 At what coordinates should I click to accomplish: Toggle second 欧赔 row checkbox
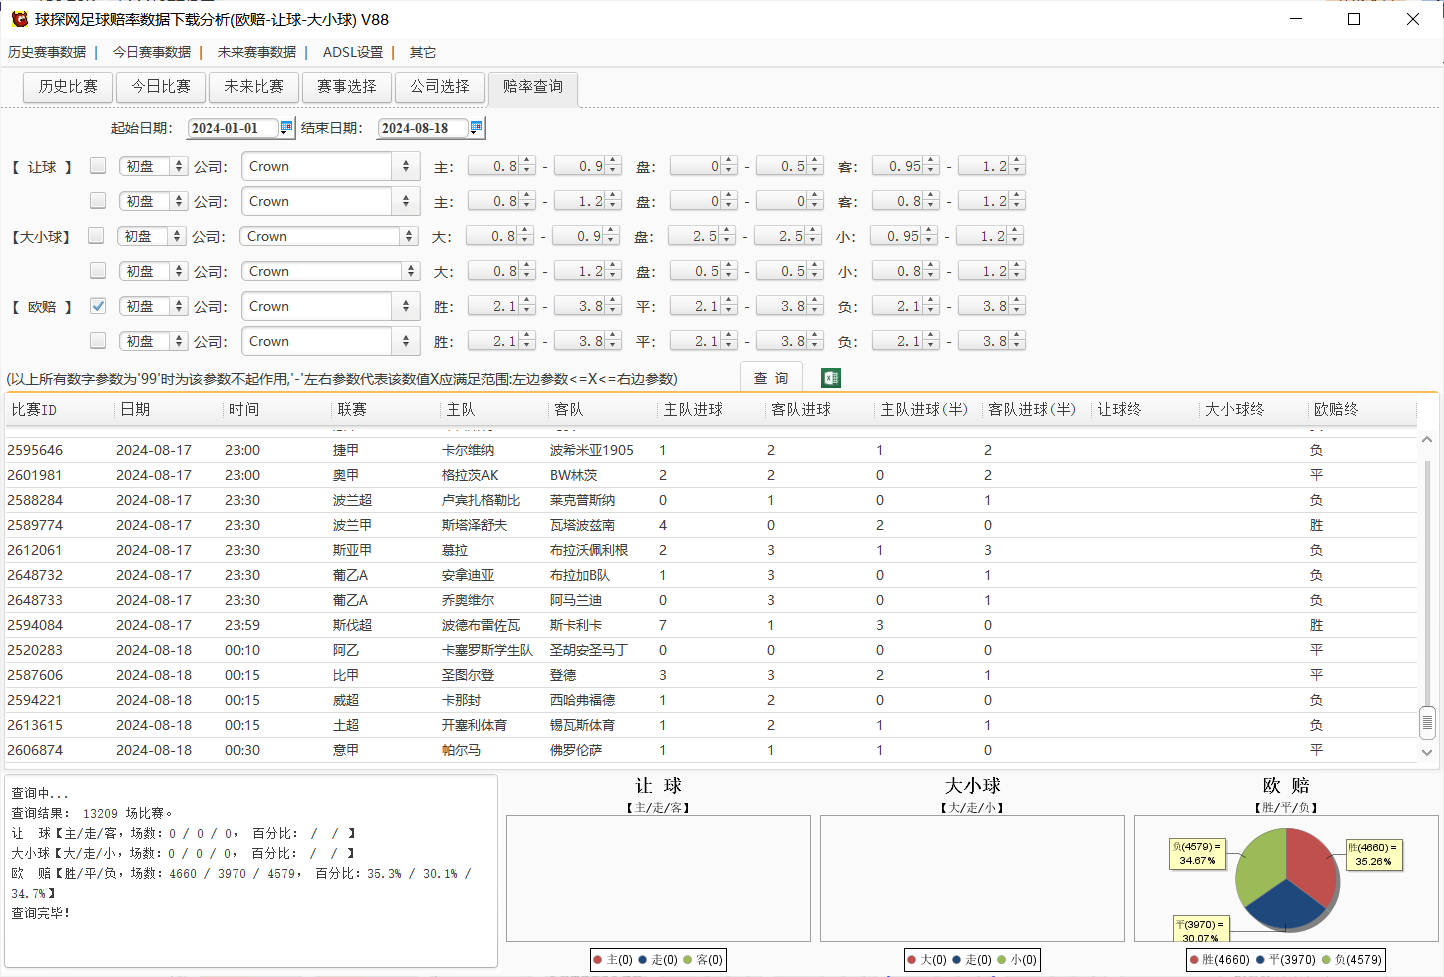(98, 341)
